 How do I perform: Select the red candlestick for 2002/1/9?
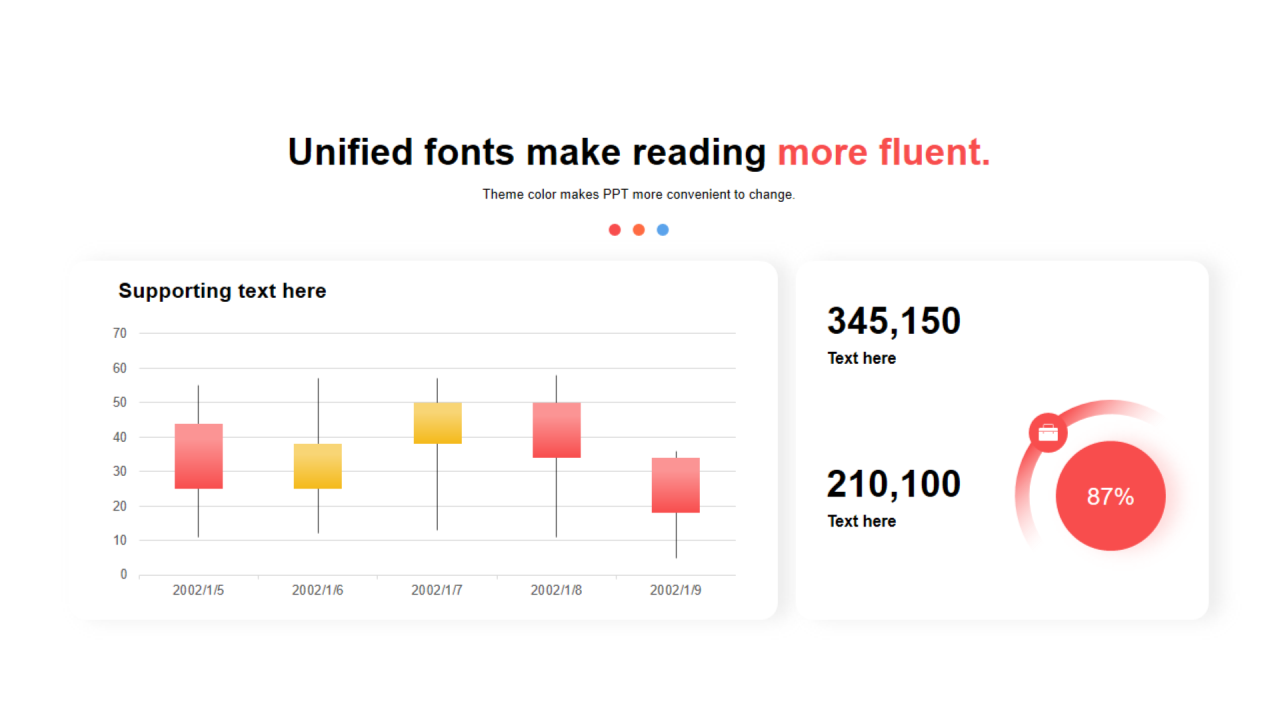pos(676,485)
